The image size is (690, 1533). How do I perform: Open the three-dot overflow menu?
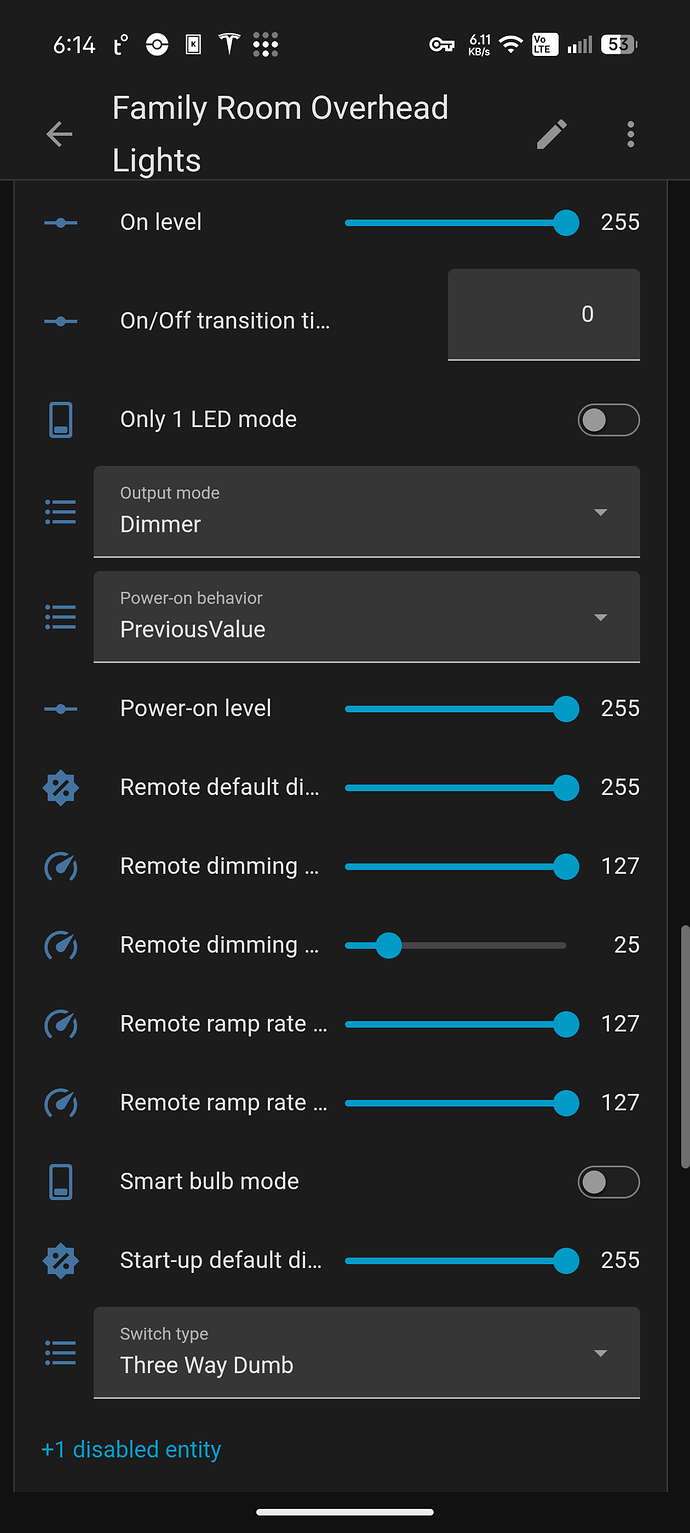click(630, 134)
